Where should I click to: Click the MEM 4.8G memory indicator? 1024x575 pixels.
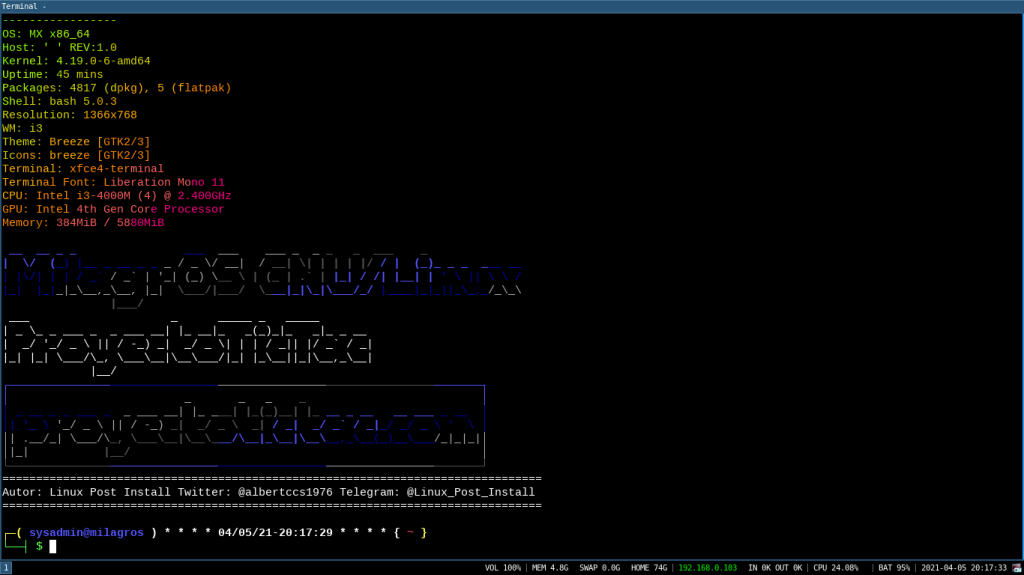pyautogui.click(x=549, y=567)
